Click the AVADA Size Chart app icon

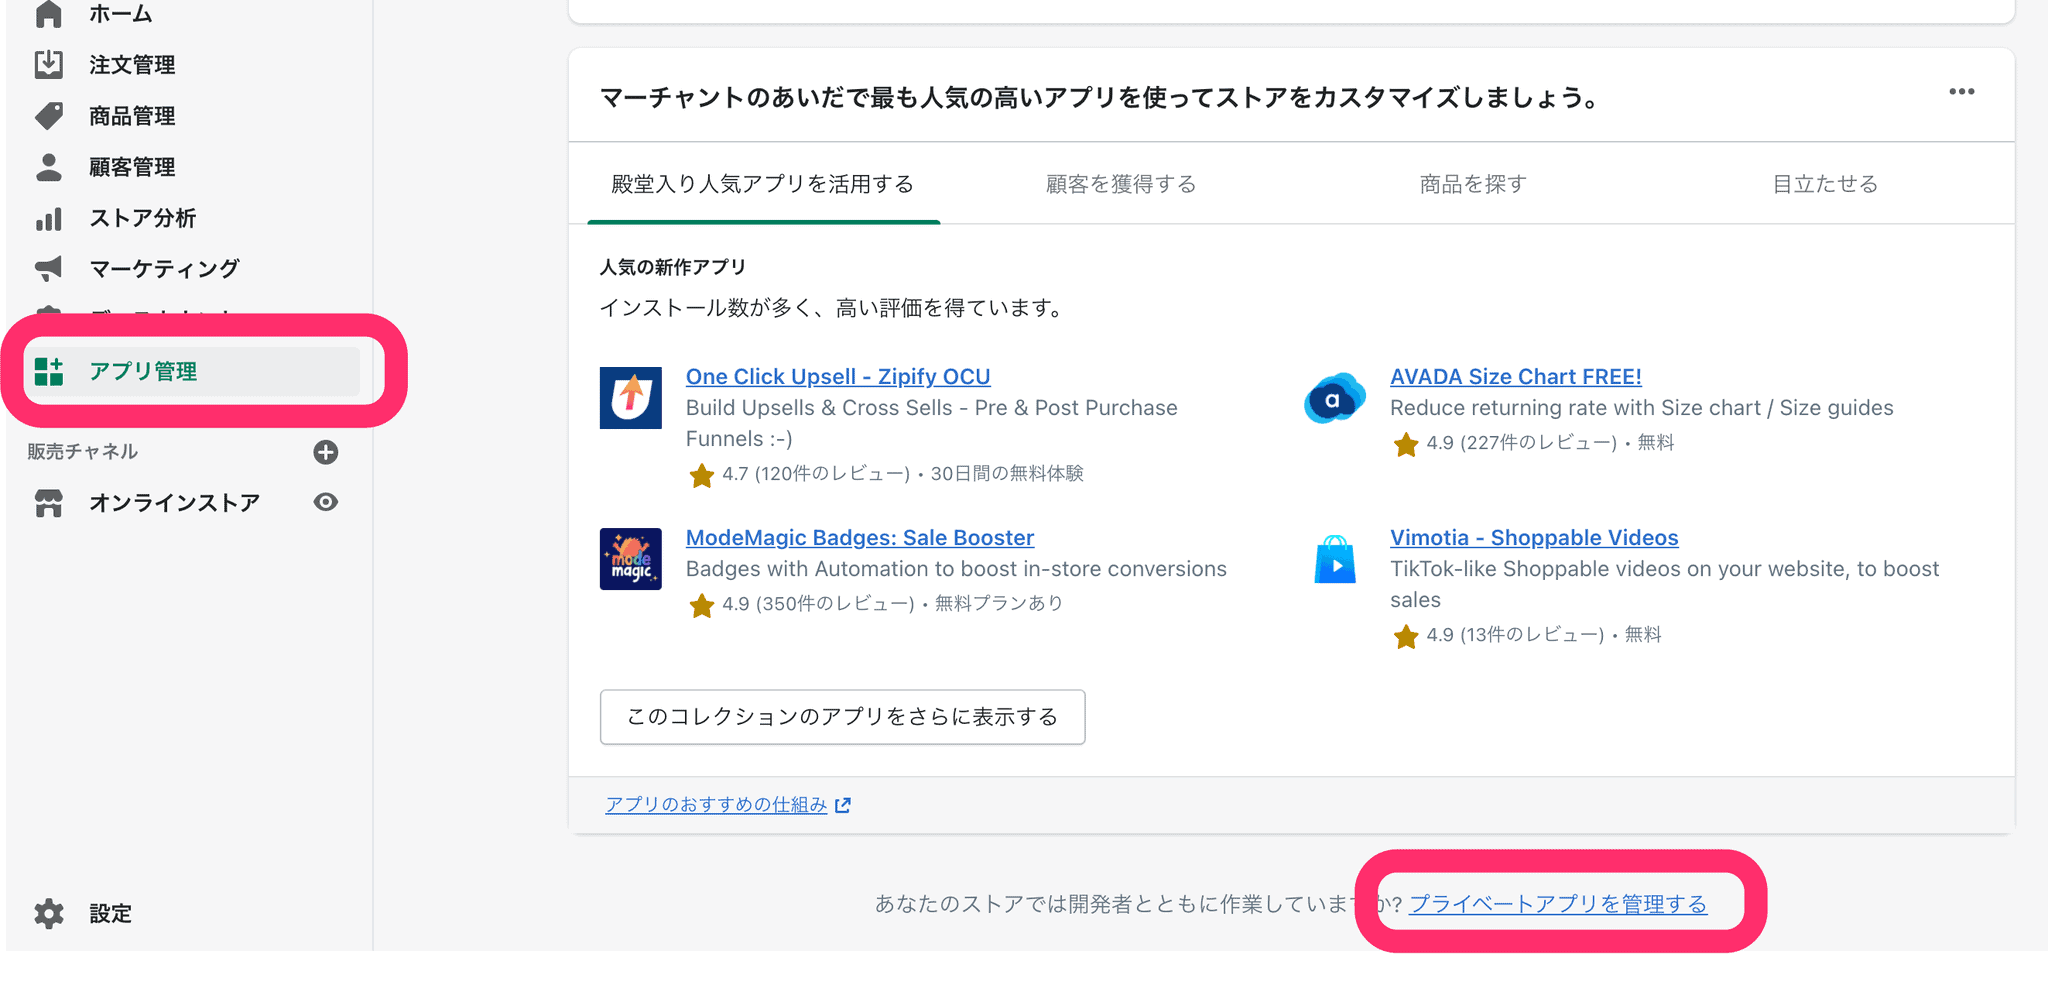point(1335,398)
